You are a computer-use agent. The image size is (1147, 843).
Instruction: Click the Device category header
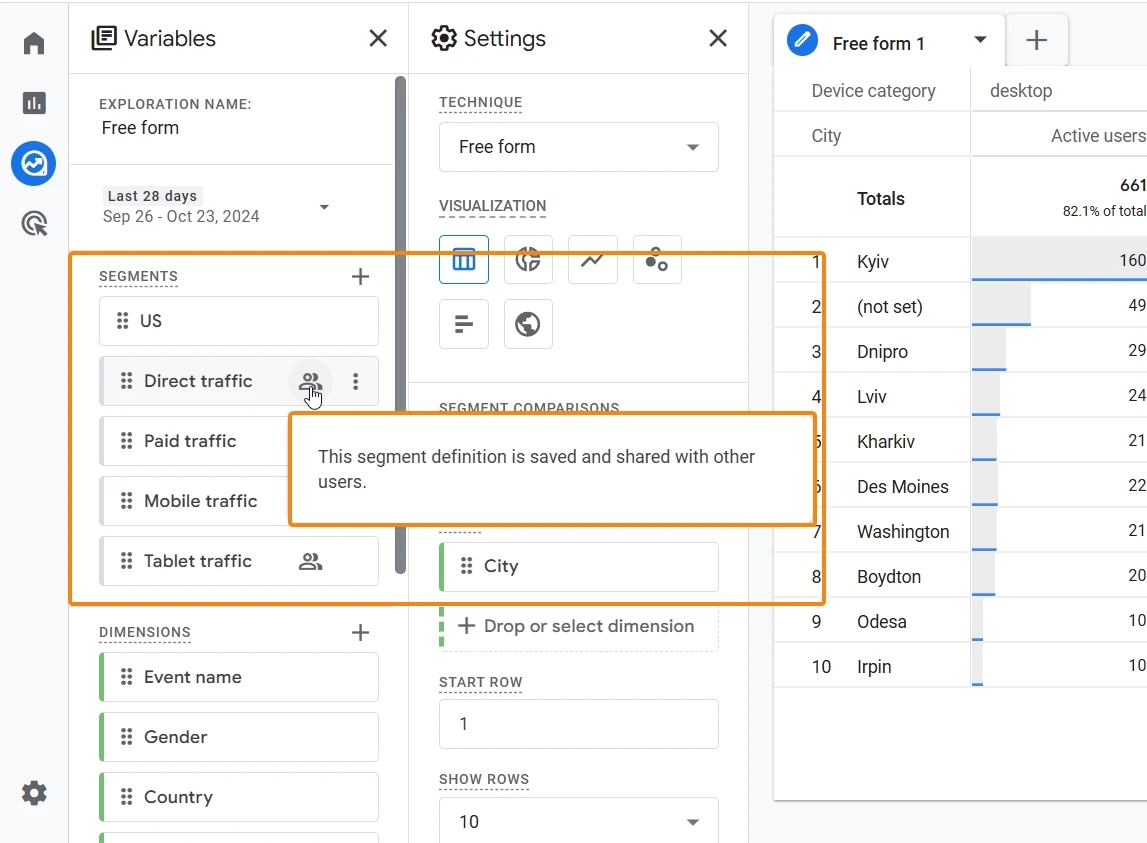(x=873, y=91)
